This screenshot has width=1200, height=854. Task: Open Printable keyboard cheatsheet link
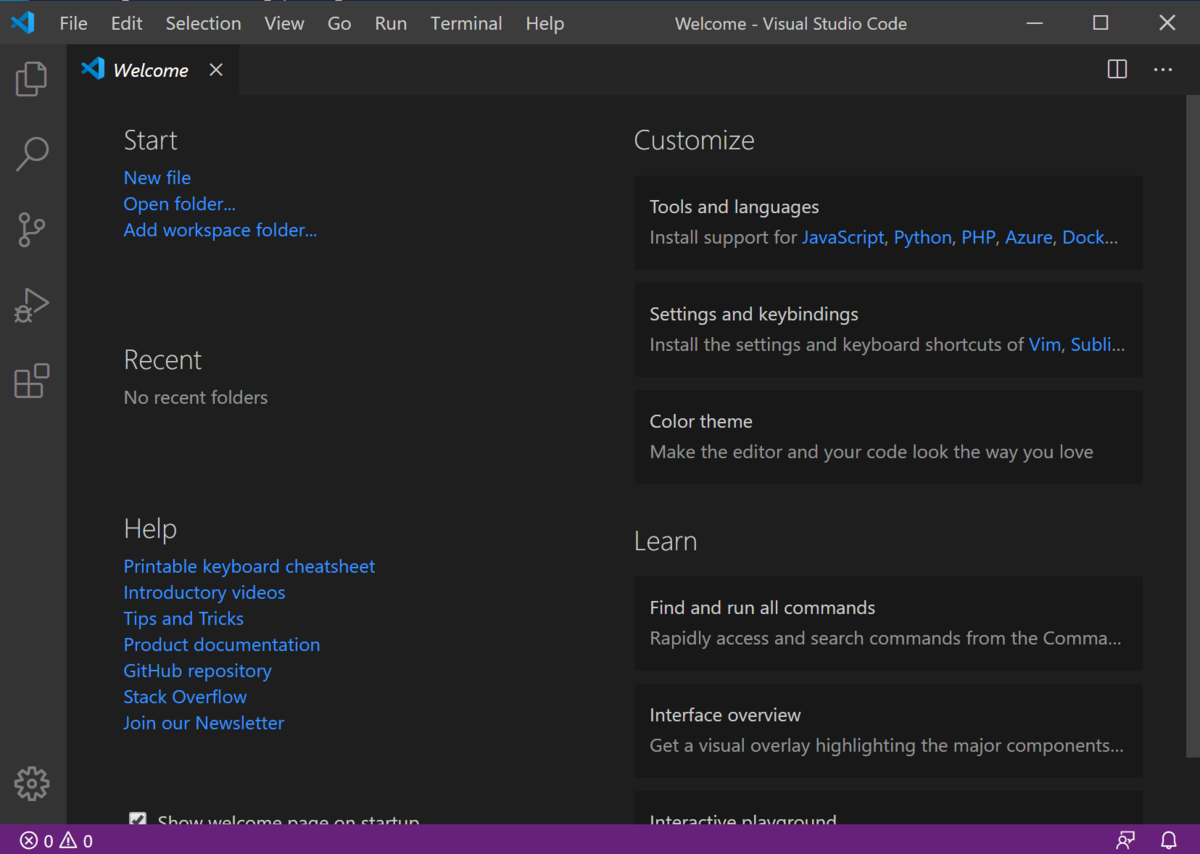pos(249,566)
